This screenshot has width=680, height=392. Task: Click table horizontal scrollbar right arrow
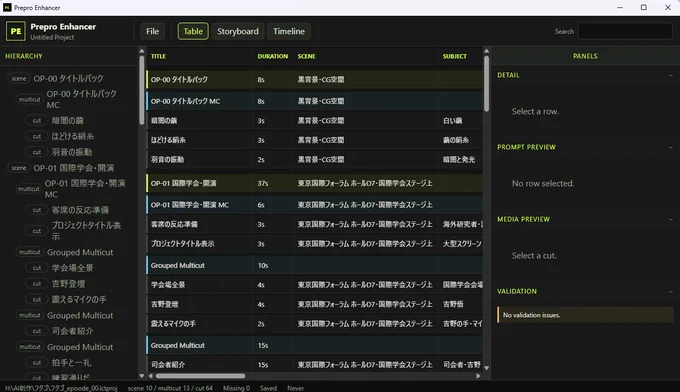(478, 376)
